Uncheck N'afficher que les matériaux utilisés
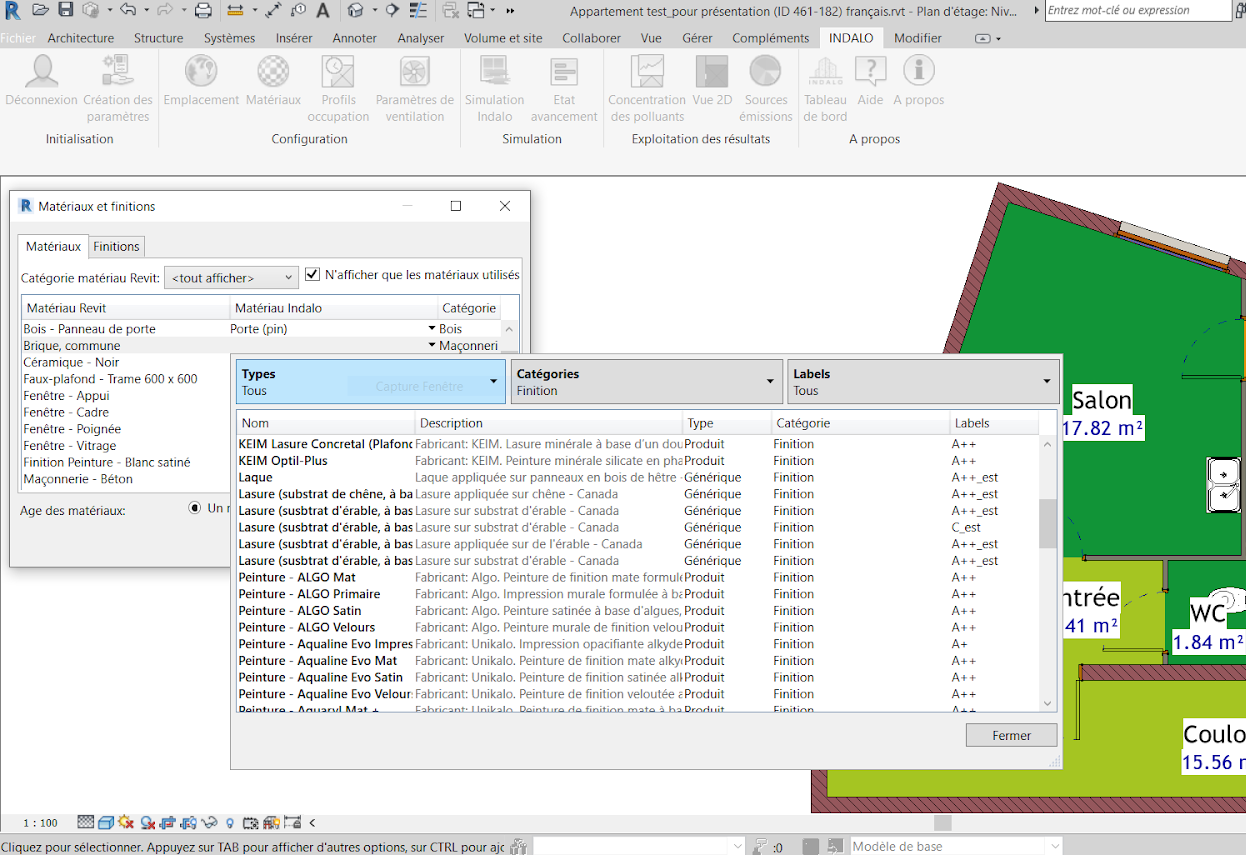1246x855 pixels. pos(313,274)
